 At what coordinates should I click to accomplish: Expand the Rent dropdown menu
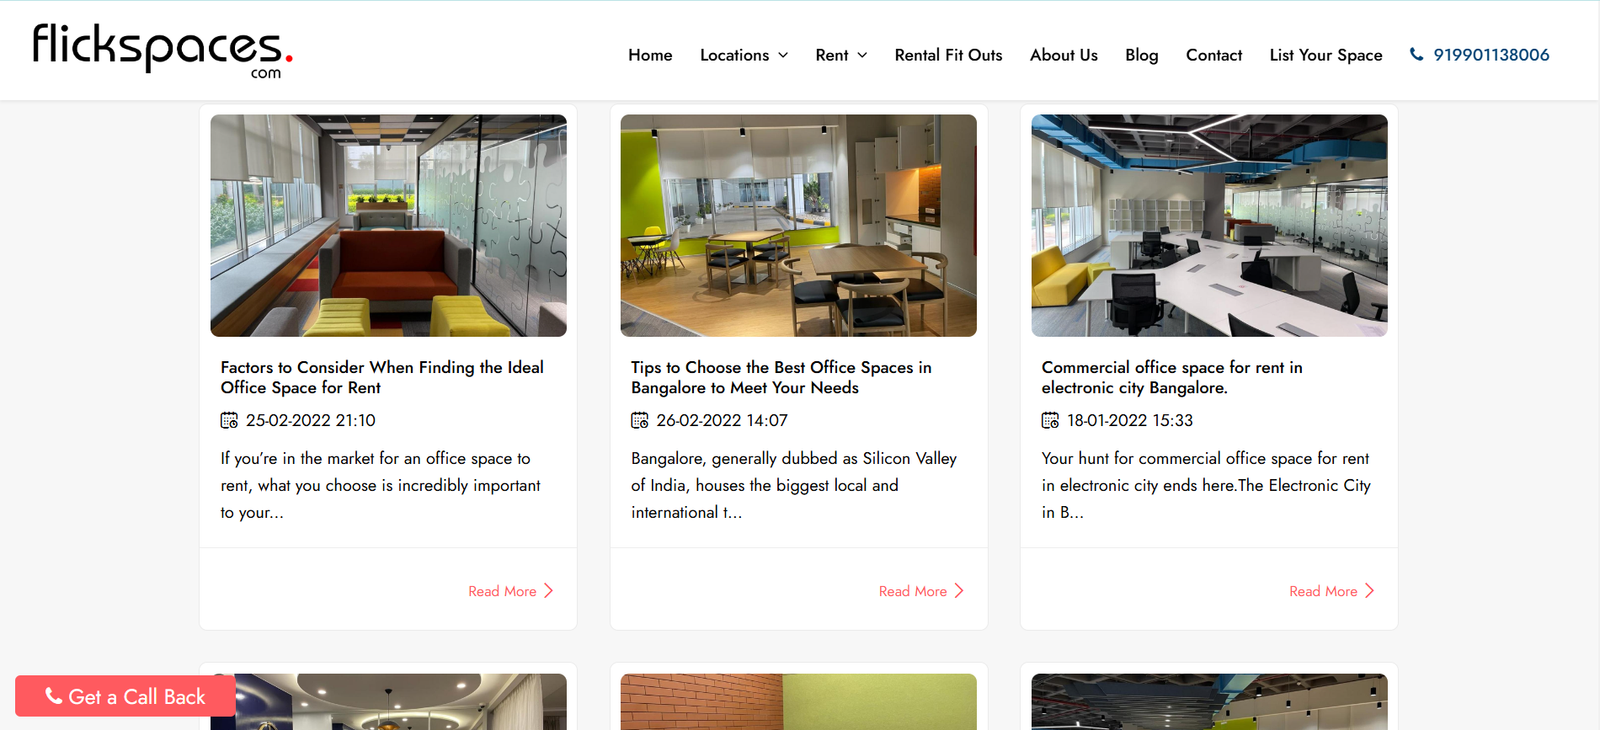pyautogui.click(x=841, y=55)
